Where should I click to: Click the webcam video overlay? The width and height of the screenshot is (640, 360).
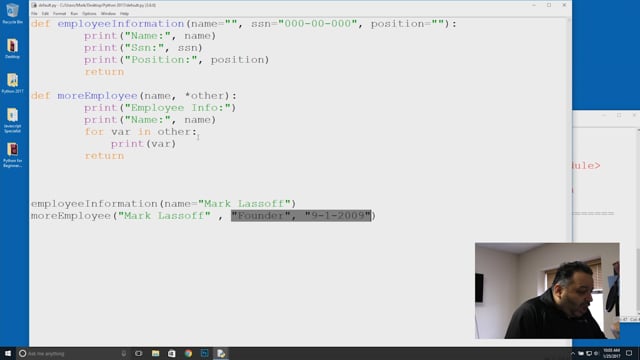pyautogui.click(x=547, y=291)
